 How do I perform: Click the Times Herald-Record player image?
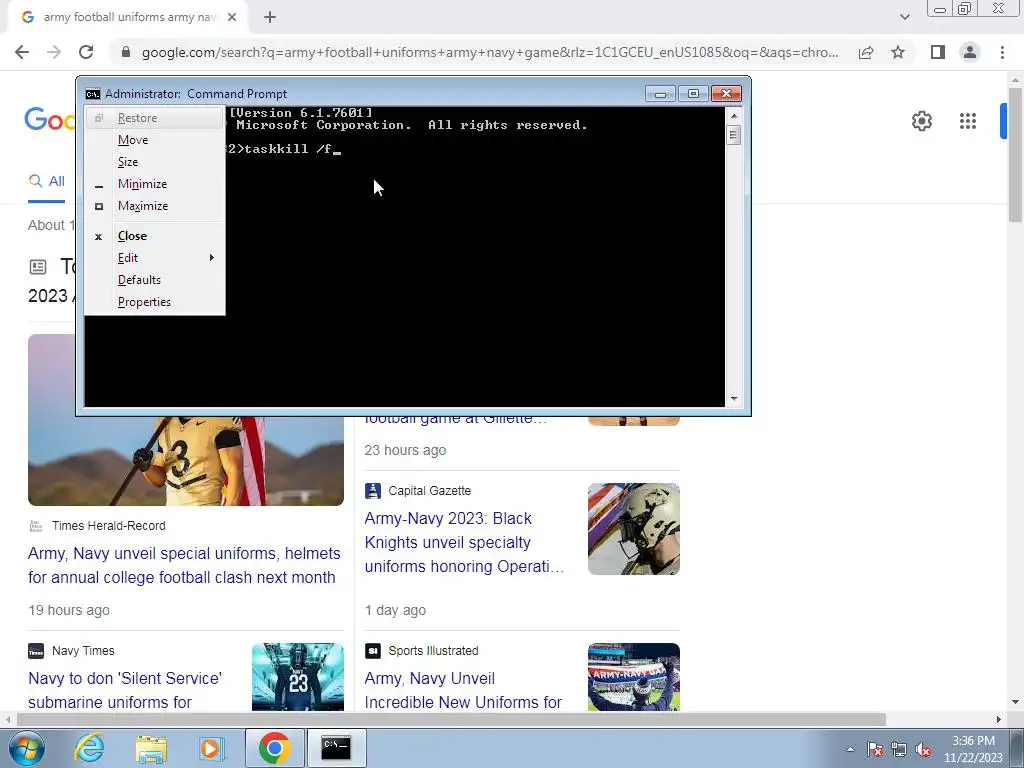coord(185,461)
